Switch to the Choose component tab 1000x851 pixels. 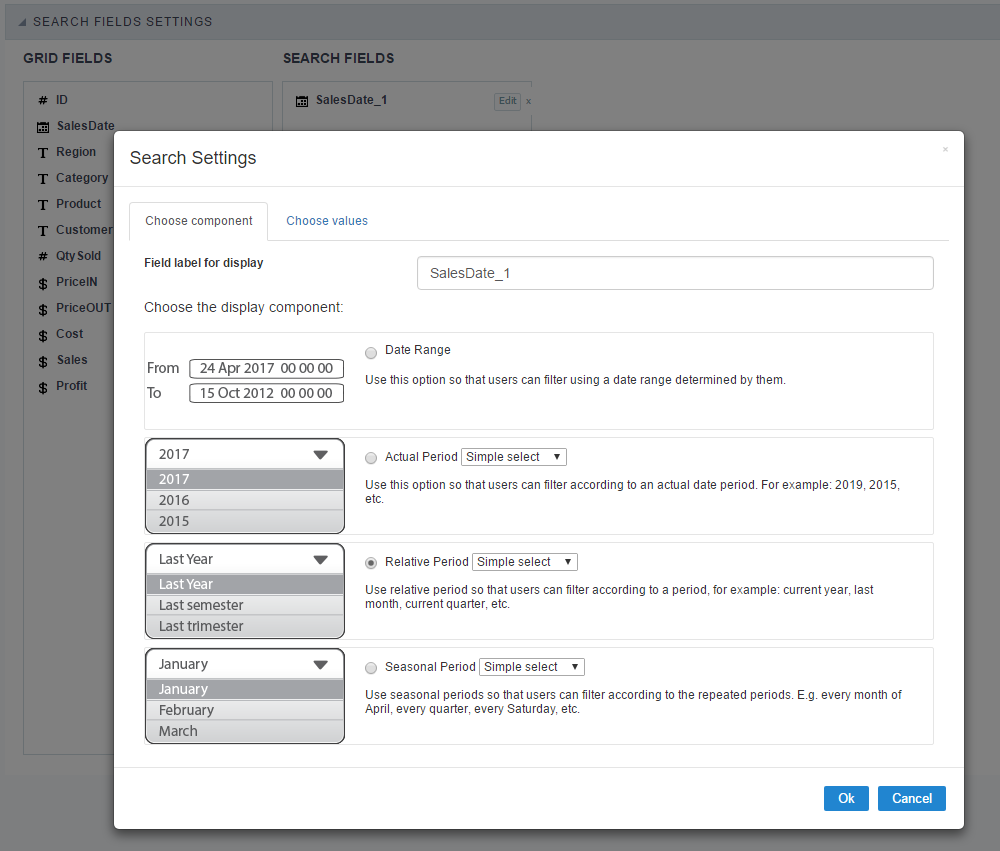tap(198, 221)
